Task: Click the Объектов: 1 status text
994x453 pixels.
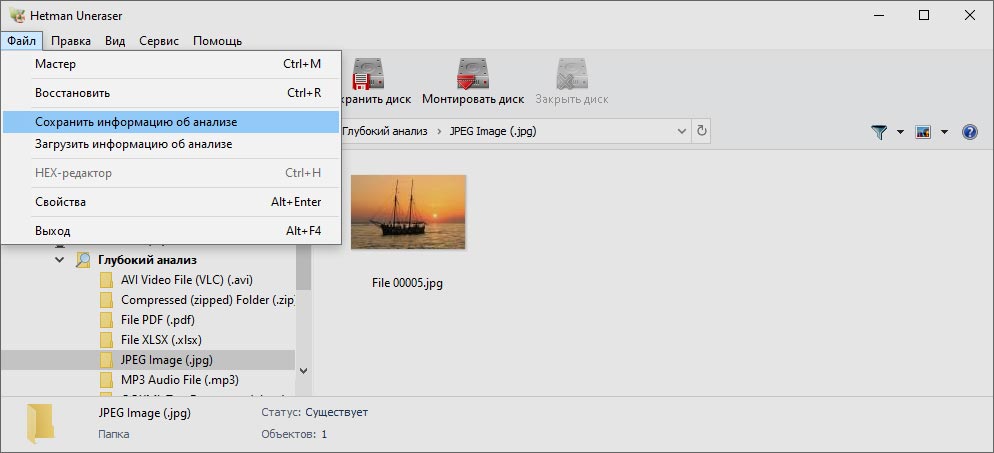Action: 294,434
